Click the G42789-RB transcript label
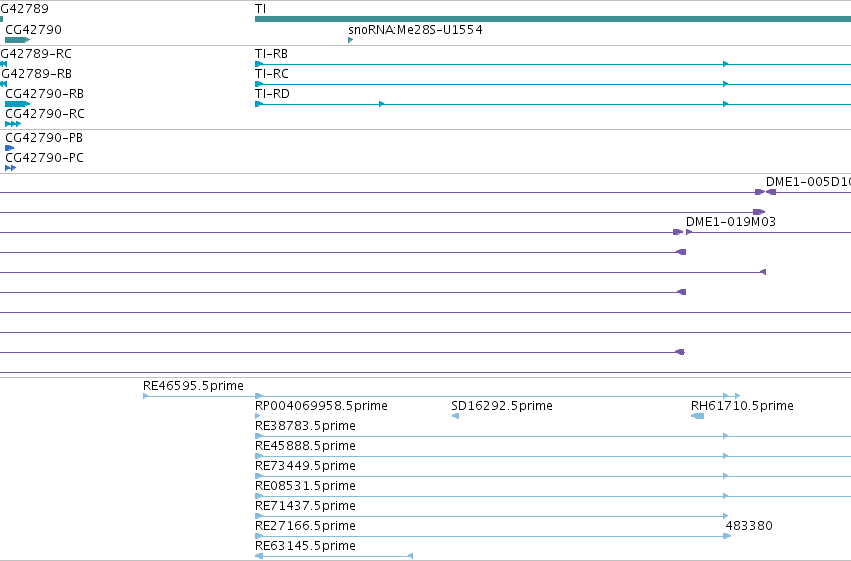The height and width of the screenshot is (561, 851). [36, 74]
